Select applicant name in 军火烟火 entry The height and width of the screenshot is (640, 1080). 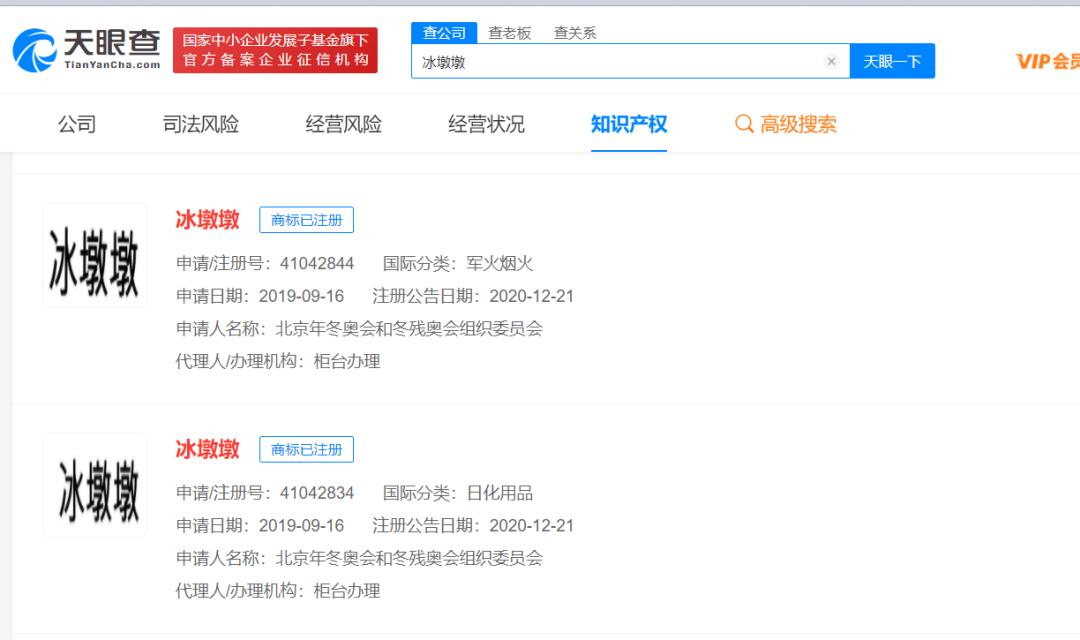coord(409,329)
